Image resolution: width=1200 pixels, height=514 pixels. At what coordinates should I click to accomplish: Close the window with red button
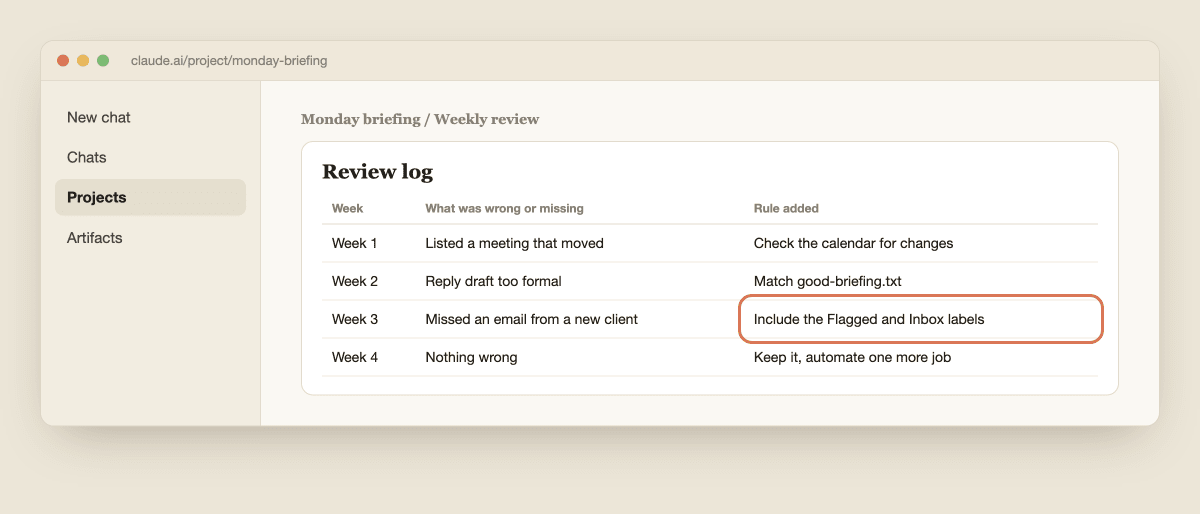point(63,61)
